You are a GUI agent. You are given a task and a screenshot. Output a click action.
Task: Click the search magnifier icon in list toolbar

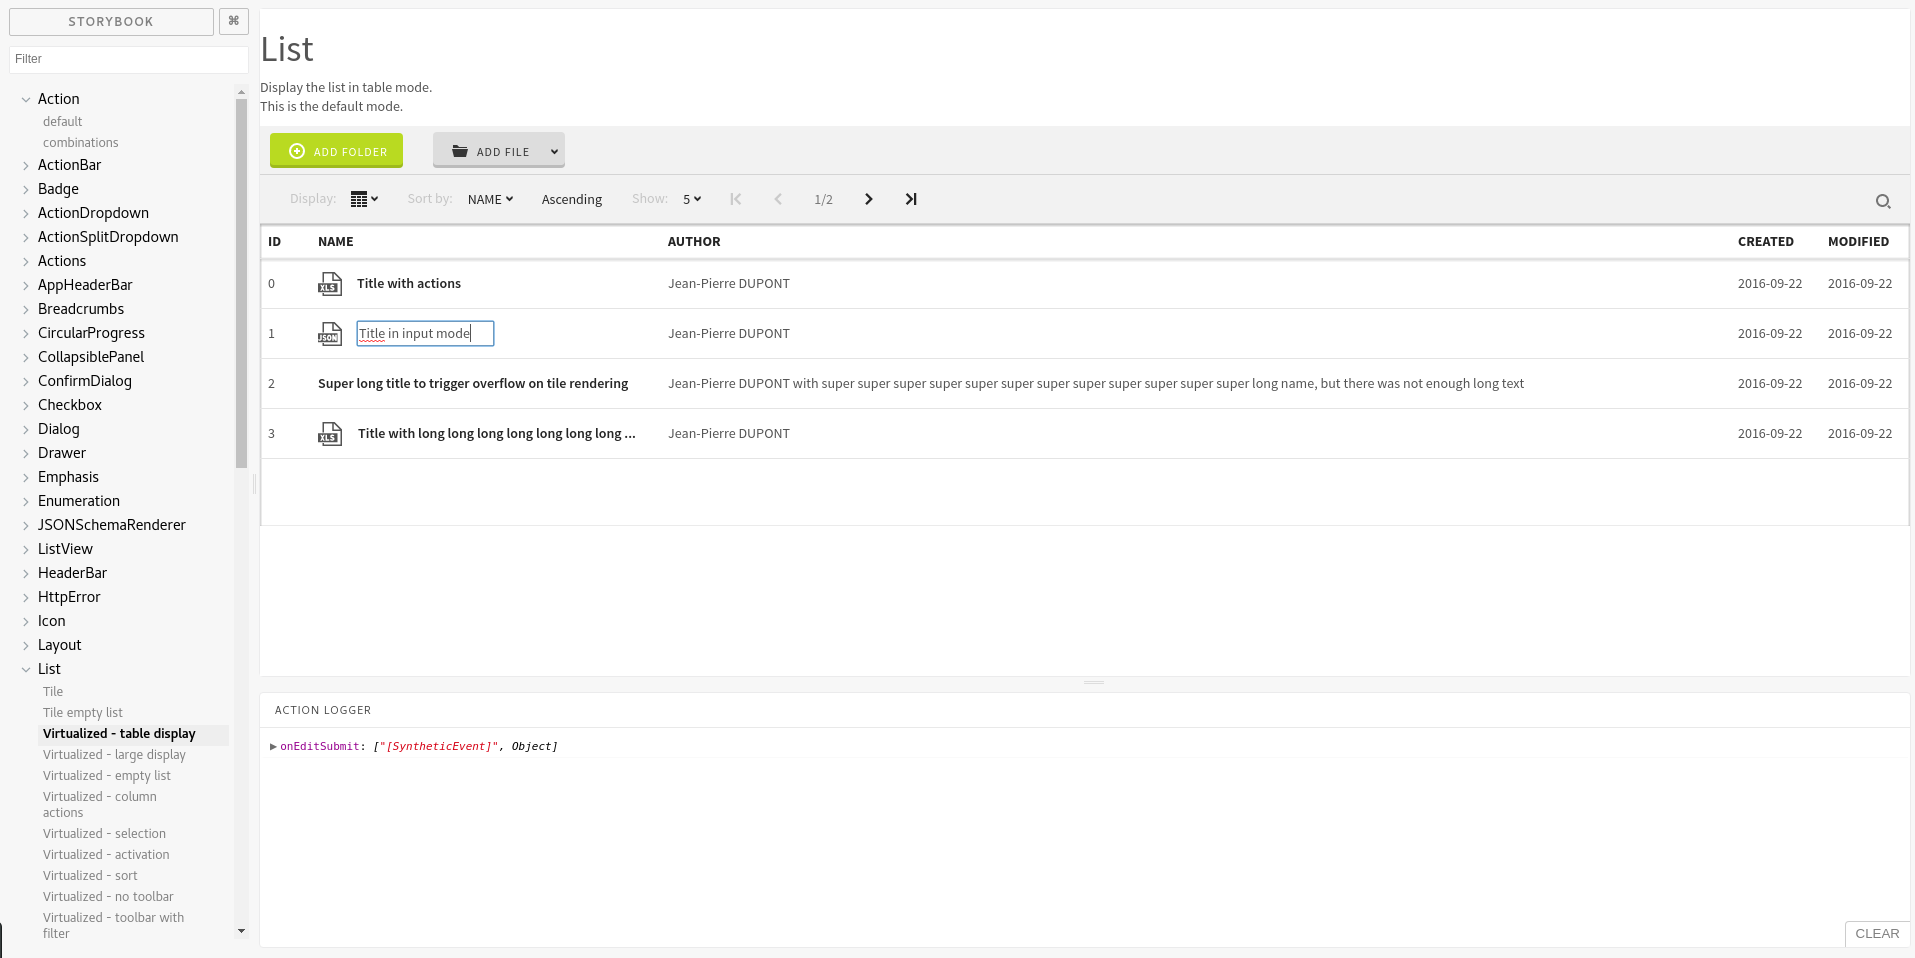(x=1882, y=202)
